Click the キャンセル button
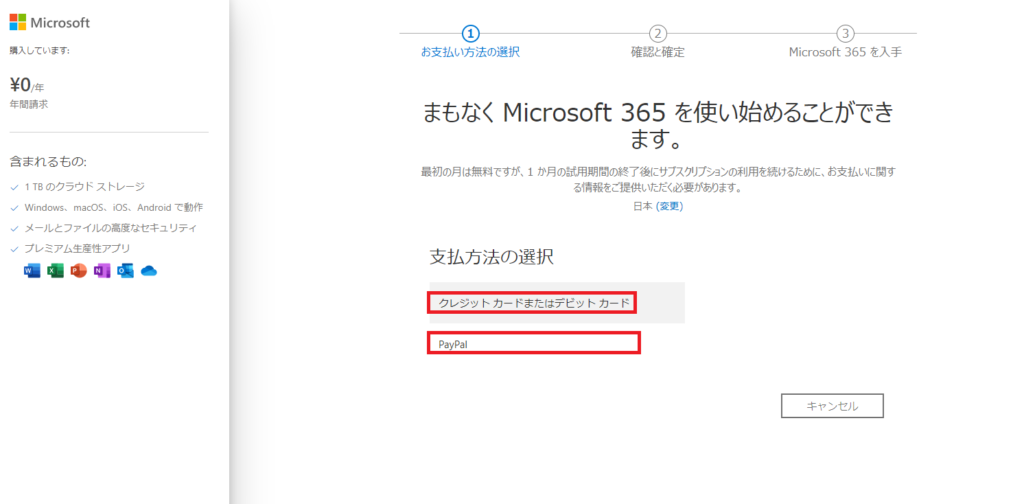The image size is (1024, 504). pyautogui.click(x=832, y=405)
